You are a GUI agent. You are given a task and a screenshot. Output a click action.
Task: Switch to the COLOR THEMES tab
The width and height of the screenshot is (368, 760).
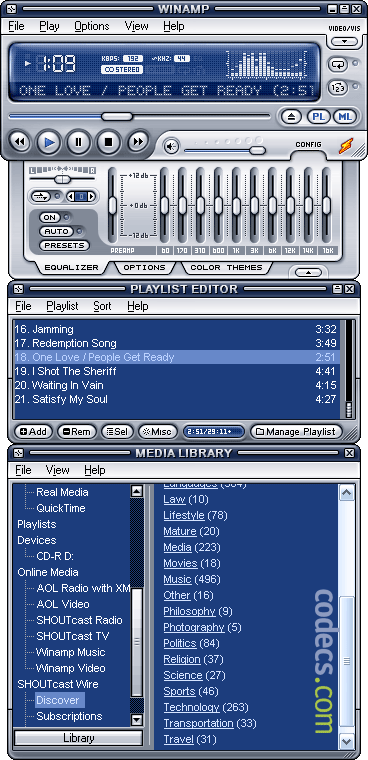click(x=226, y=267)
